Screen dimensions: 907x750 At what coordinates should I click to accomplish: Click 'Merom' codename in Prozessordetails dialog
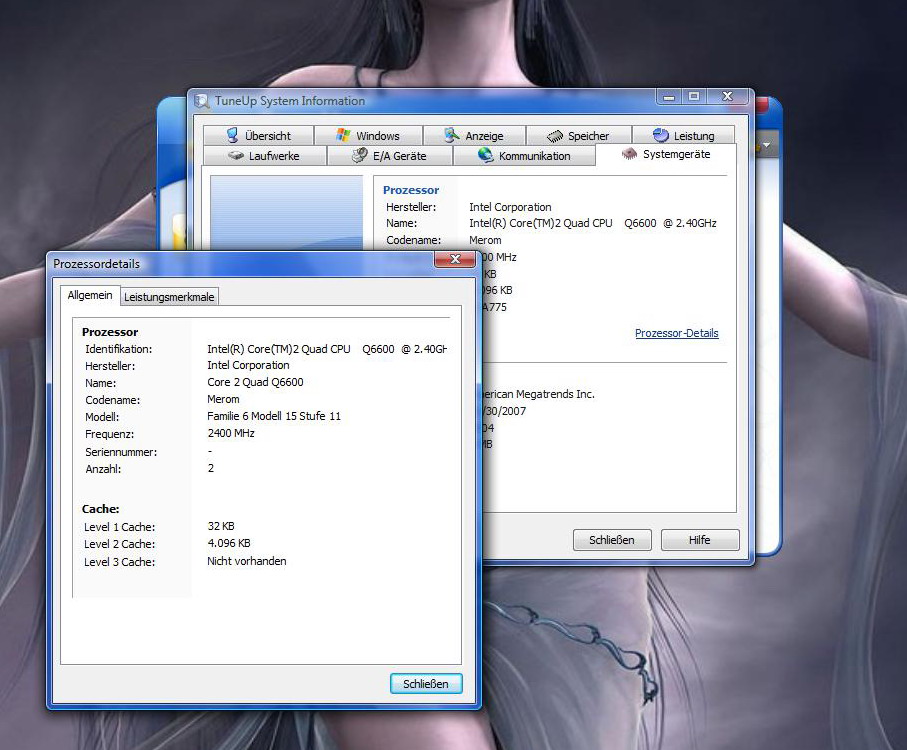223,399
